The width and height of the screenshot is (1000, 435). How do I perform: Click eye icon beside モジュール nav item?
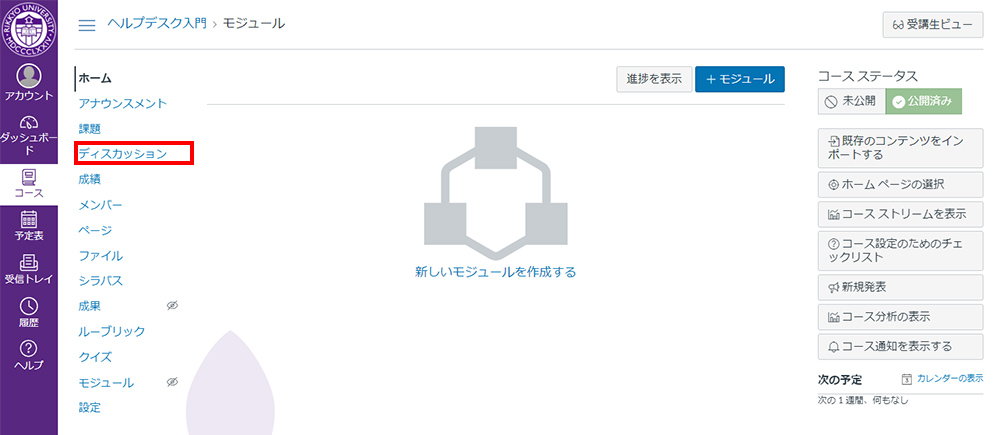pyautogui.click(x=171, y=382)
